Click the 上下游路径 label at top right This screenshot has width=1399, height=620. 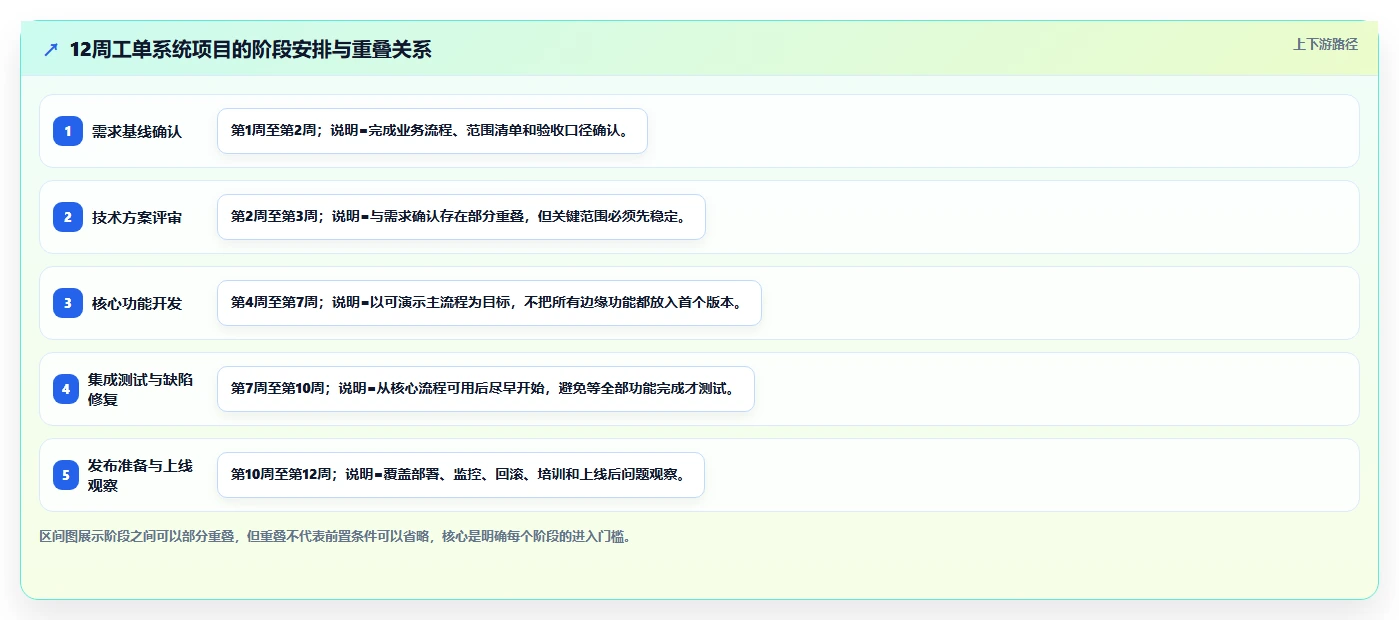(x=1325, y=44)
